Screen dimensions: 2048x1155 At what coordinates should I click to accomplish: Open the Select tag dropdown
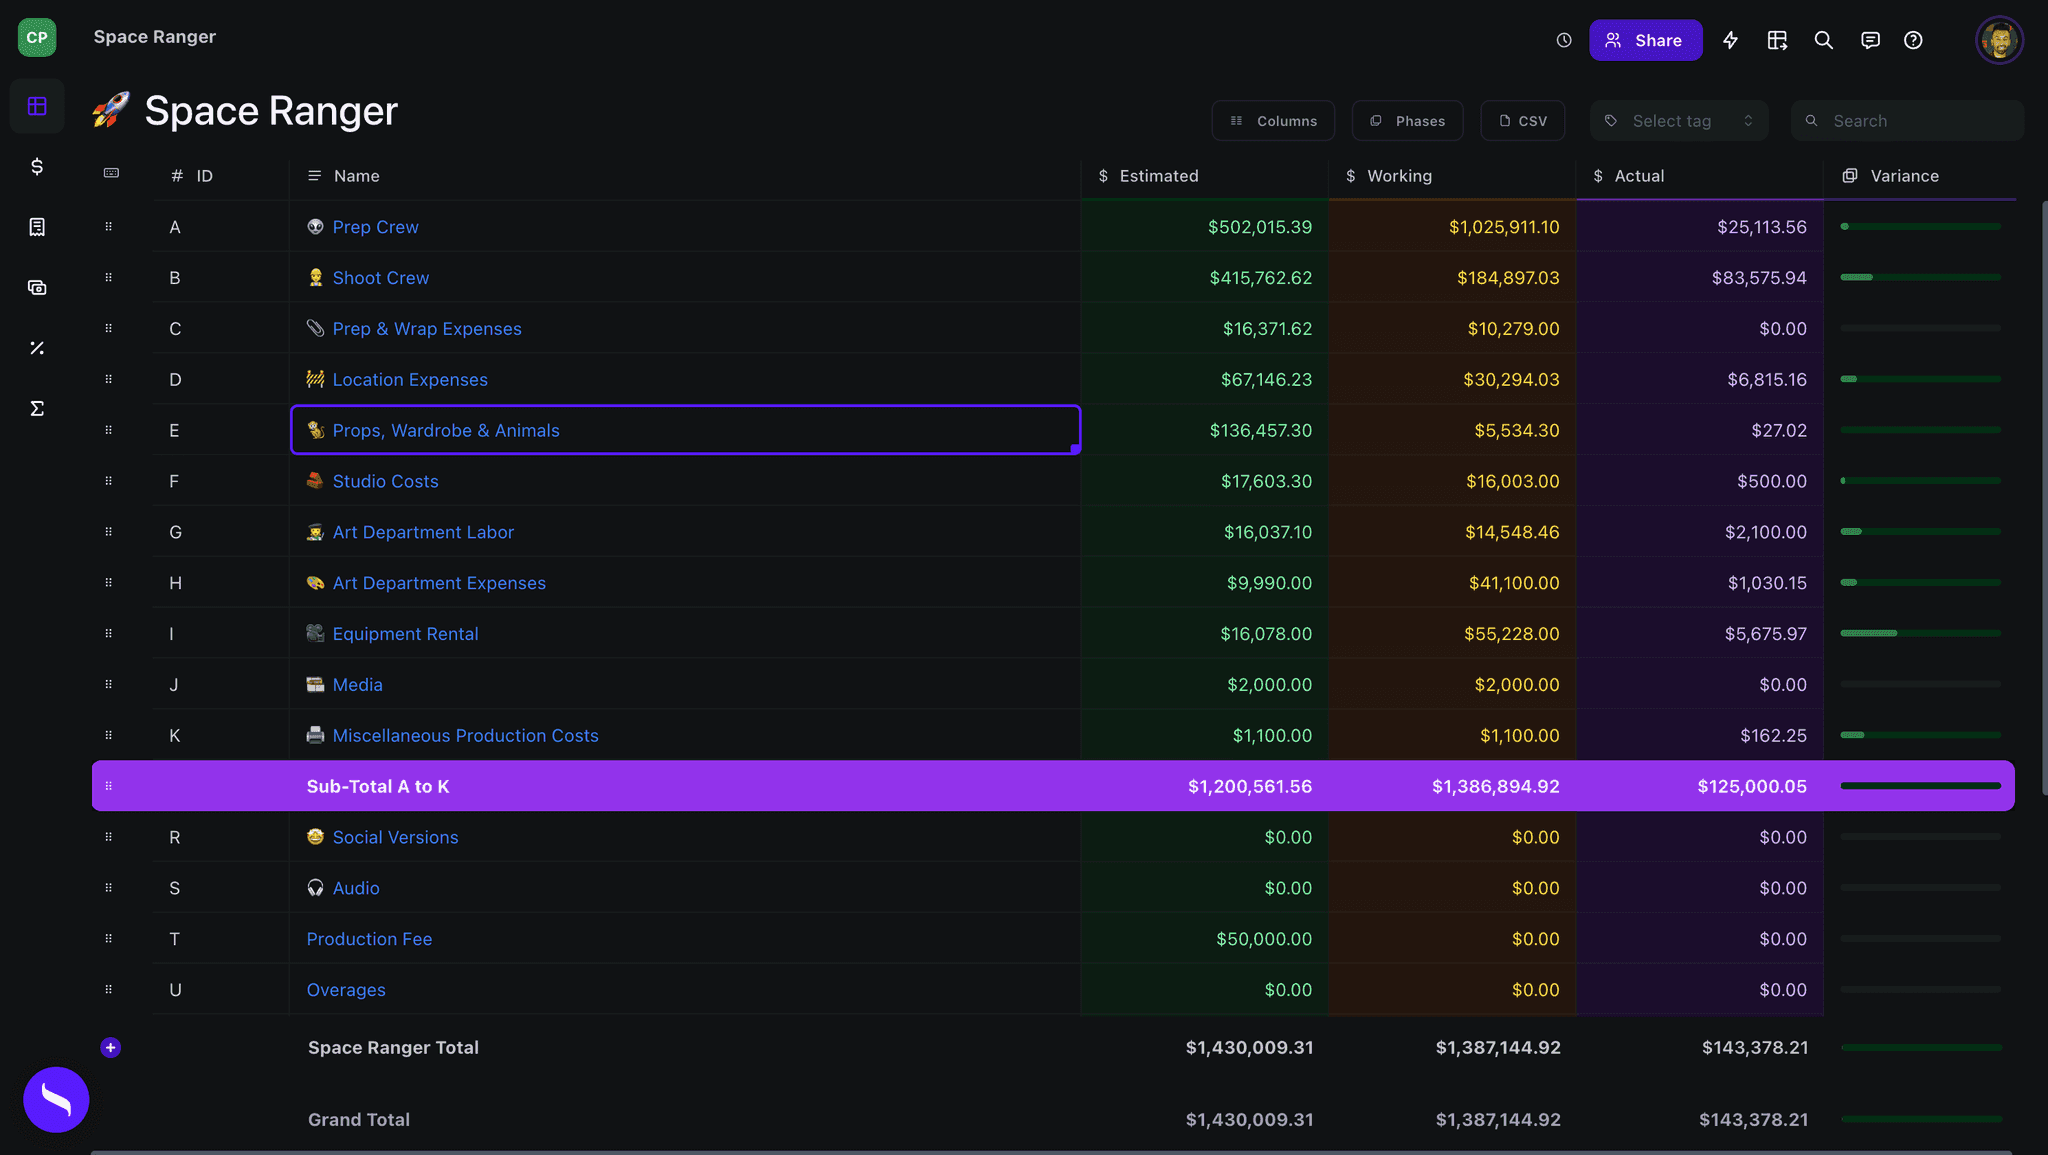click(1678, 120)
